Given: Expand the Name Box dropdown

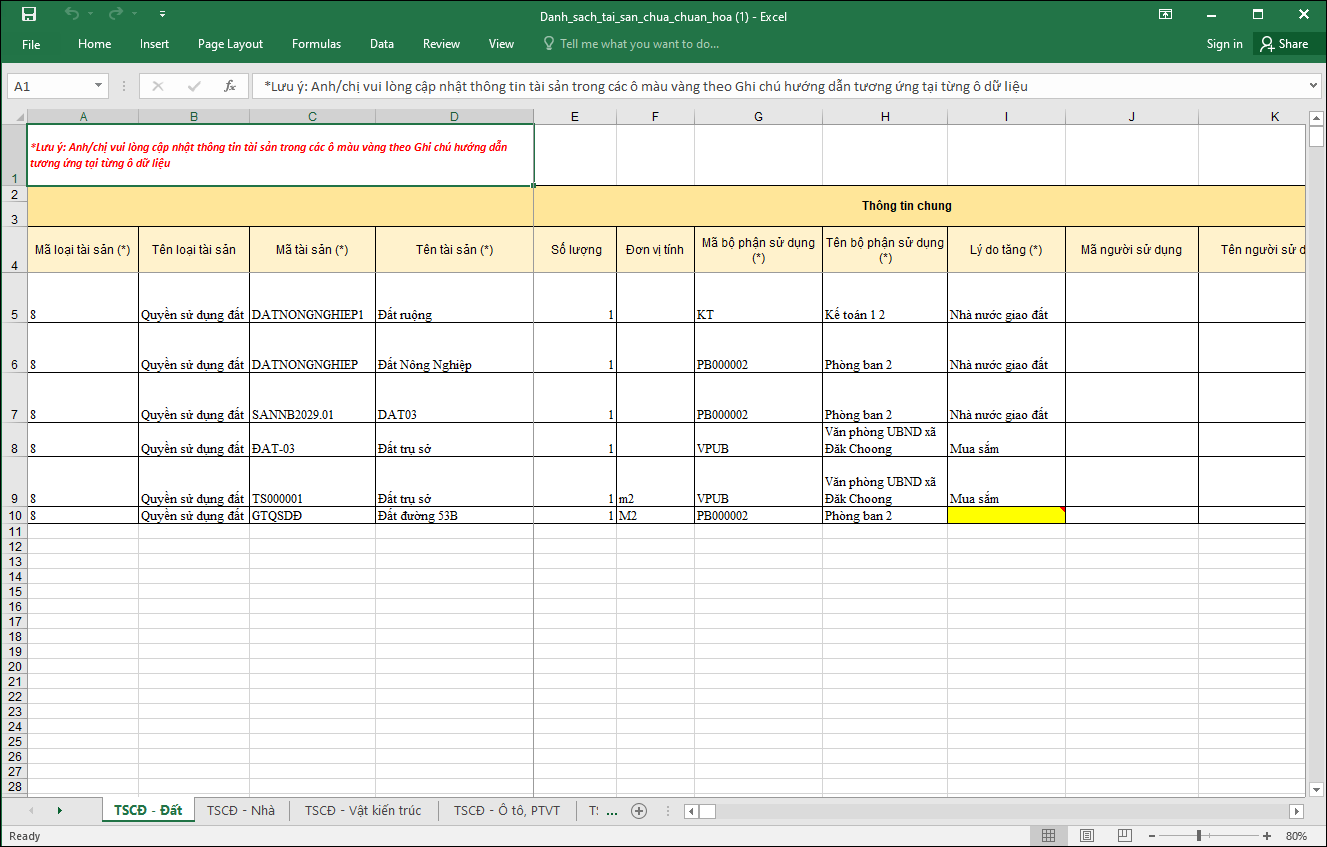Looking at the screenshot, I should [x=98, y=86].
